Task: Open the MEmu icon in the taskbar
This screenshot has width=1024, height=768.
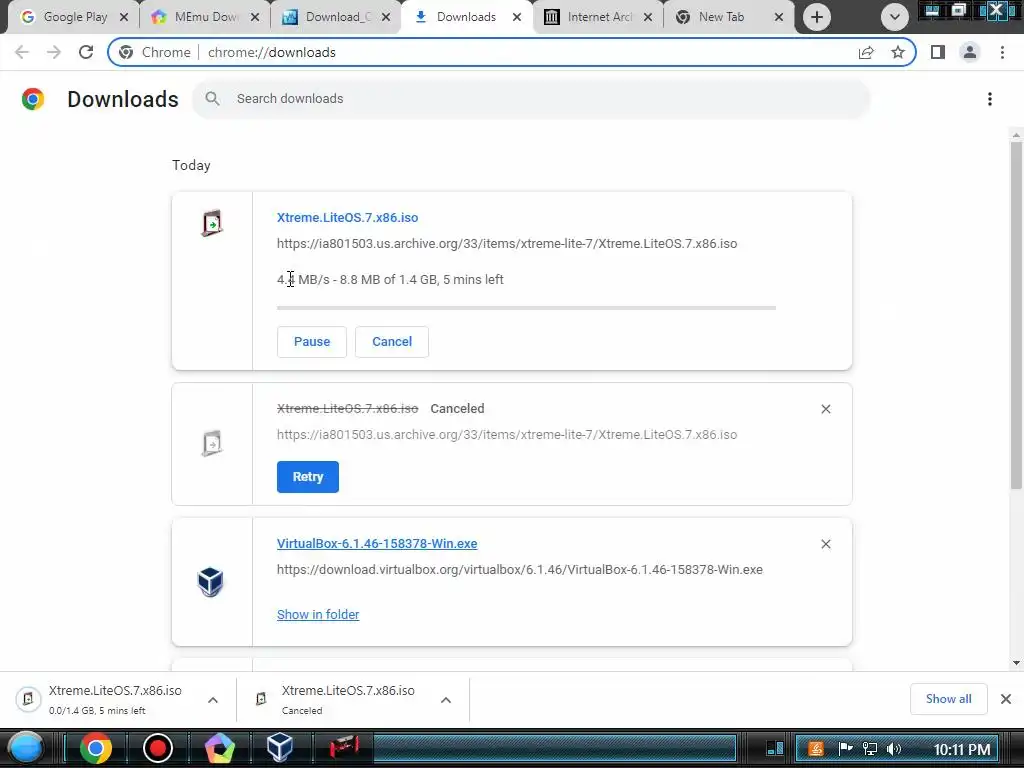Action: pos(219,748)
